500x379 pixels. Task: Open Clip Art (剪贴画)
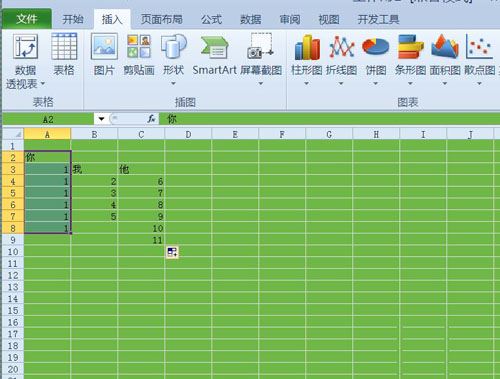coord(139,46)
